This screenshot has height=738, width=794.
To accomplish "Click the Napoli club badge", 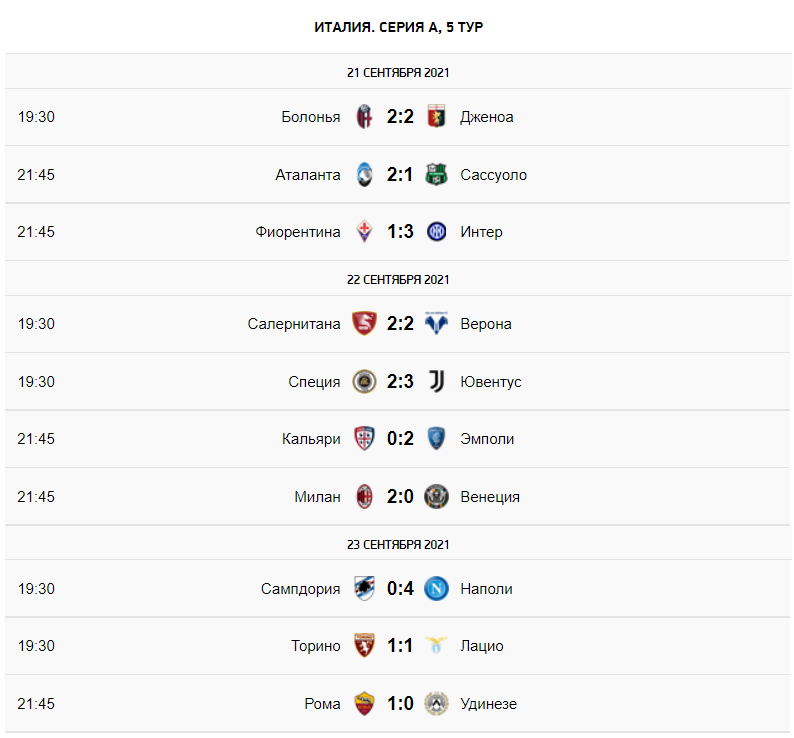I will [x=436, y=588].
